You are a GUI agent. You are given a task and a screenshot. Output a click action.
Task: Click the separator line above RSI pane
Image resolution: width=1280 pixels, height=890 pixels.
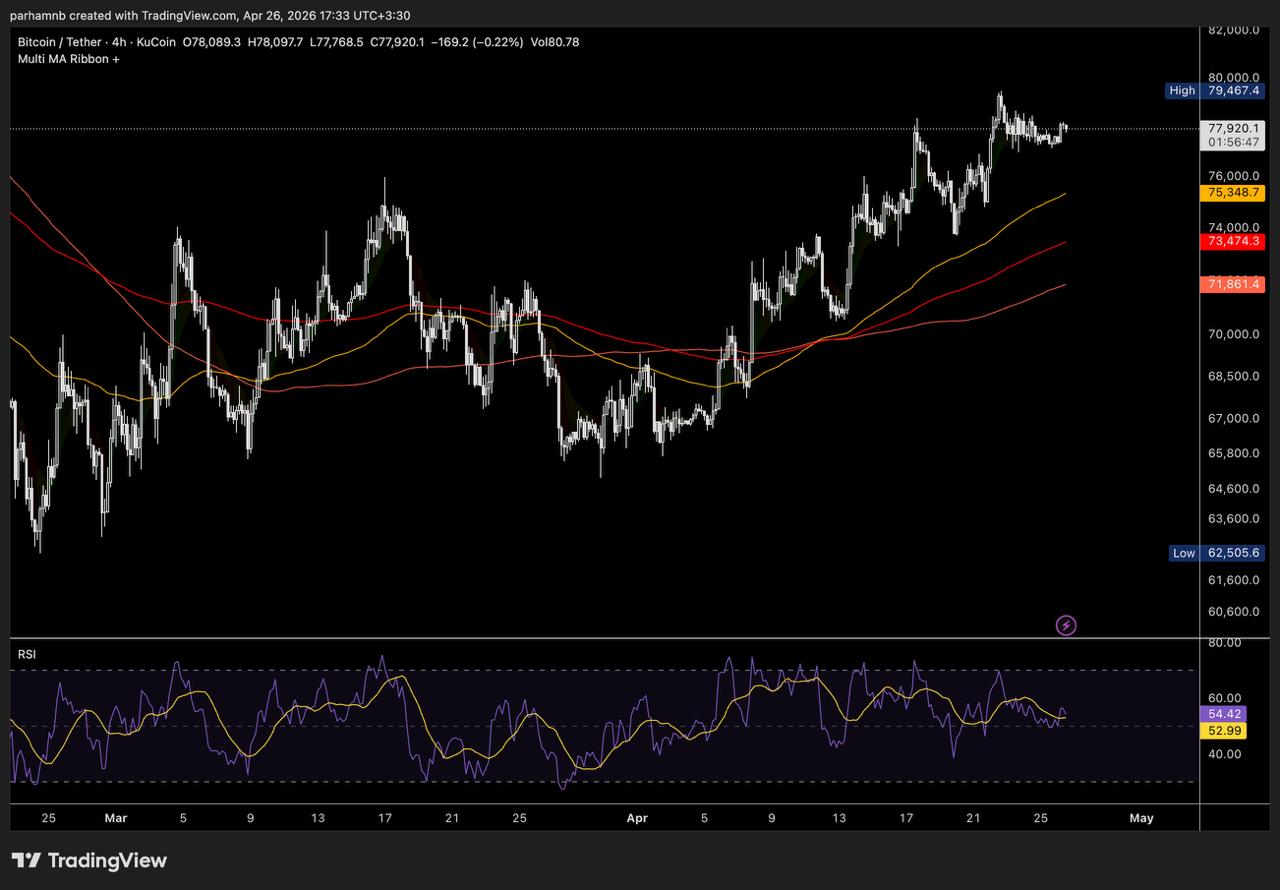(600, 638)
